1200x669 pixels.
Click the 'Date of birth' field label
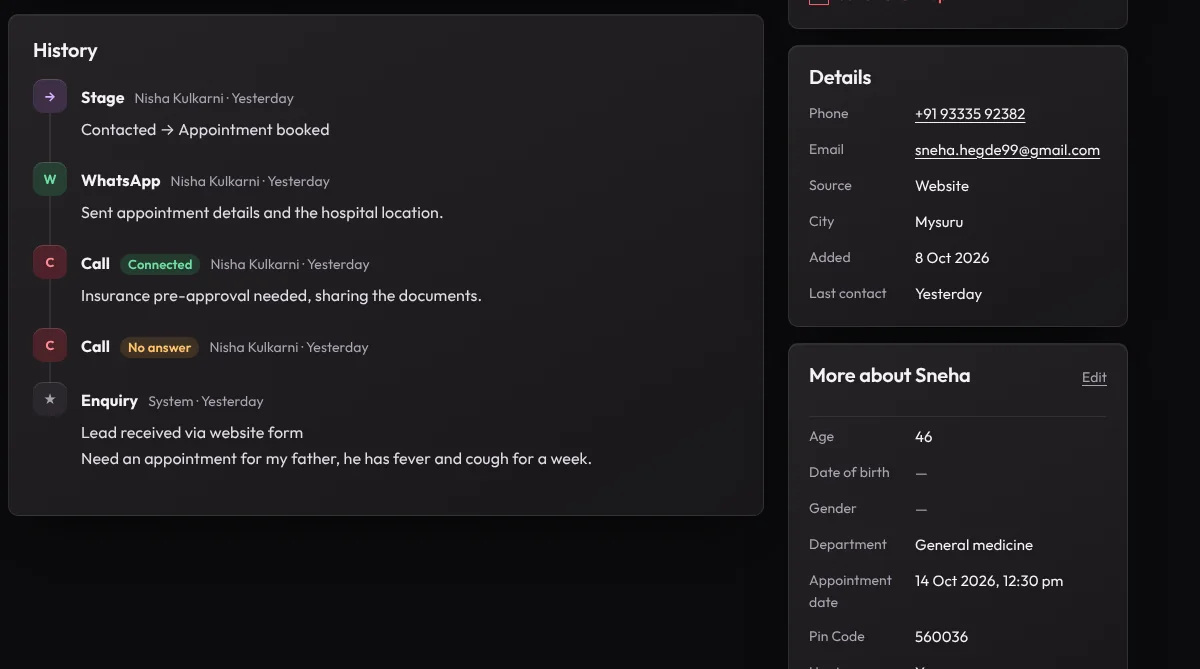(849, 473)
